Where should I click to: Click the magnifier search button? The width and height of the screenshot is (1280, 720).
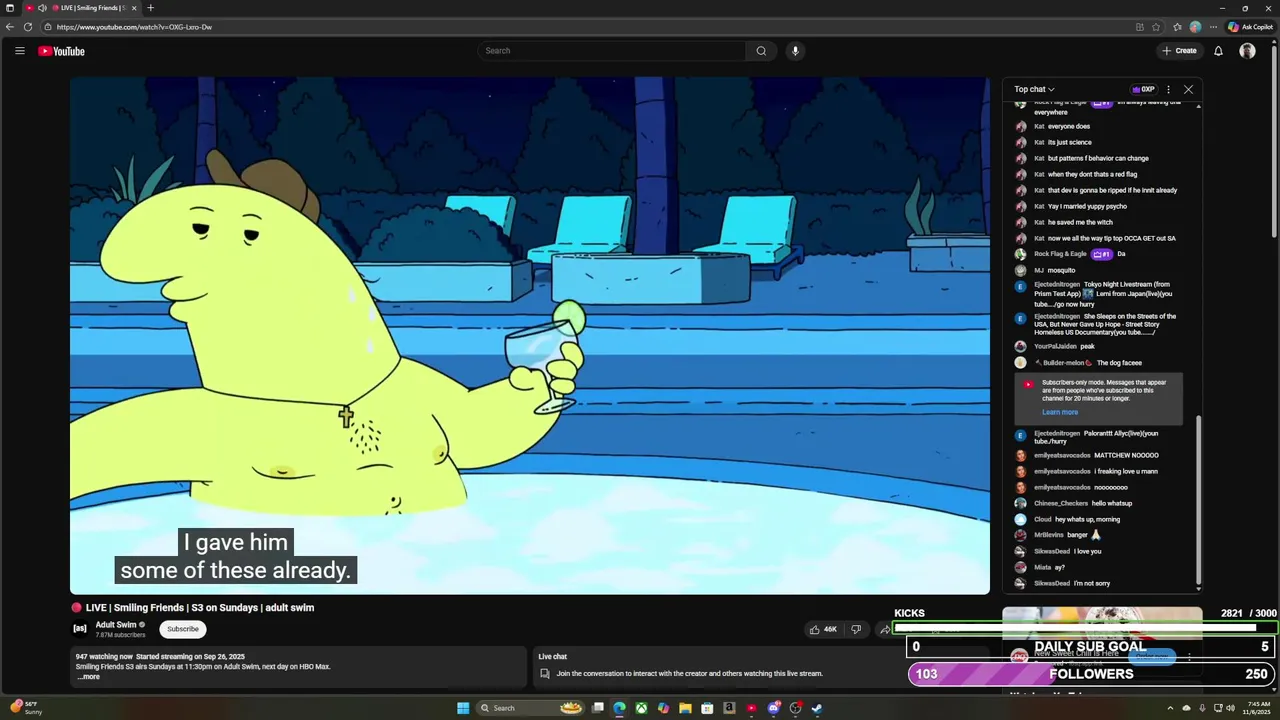point(761,51)
